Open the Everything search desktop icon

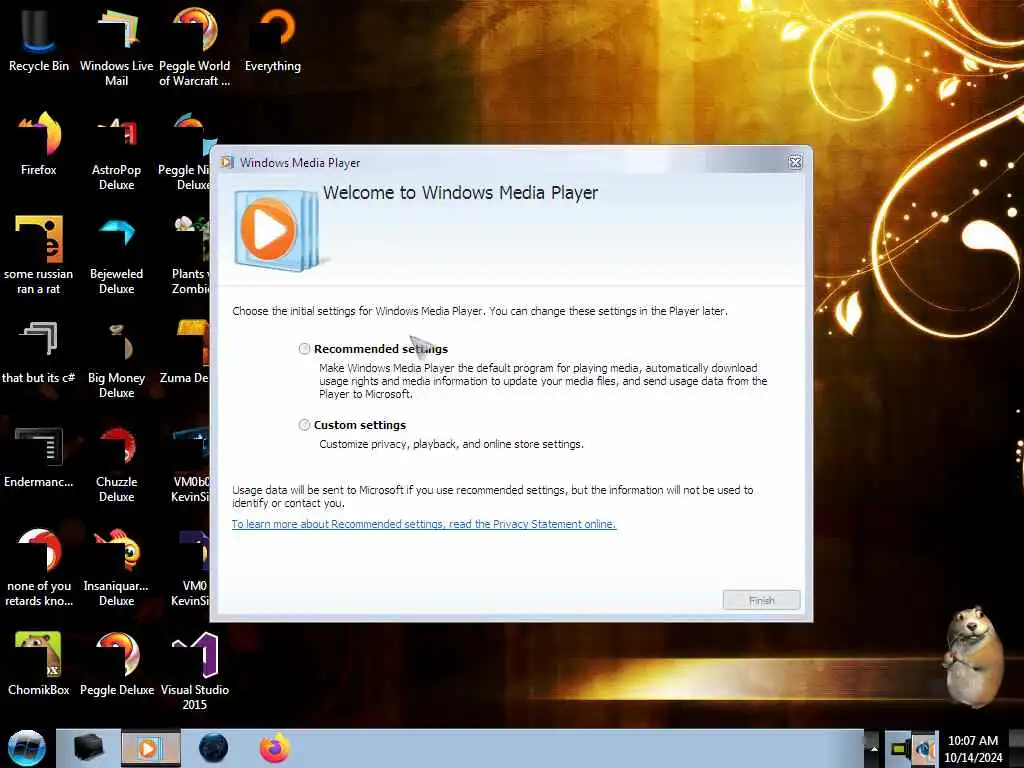click(273, 40)
